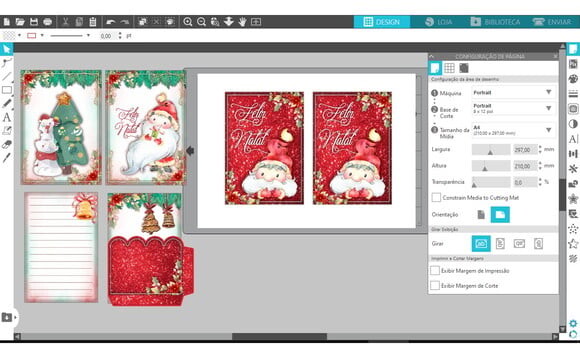This screenshot has height=363, width=580.
Task: Open the line color dropdown arrow
Action: 42,36
